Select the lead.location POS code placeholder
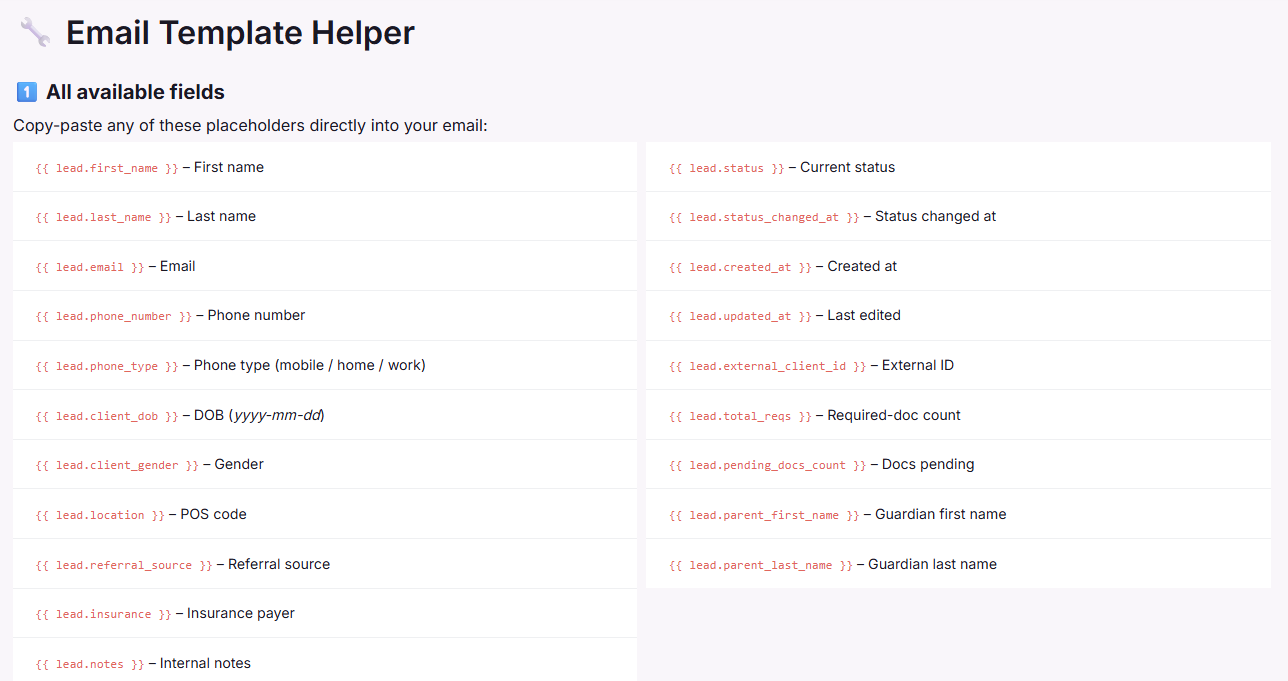 (100, 515)
